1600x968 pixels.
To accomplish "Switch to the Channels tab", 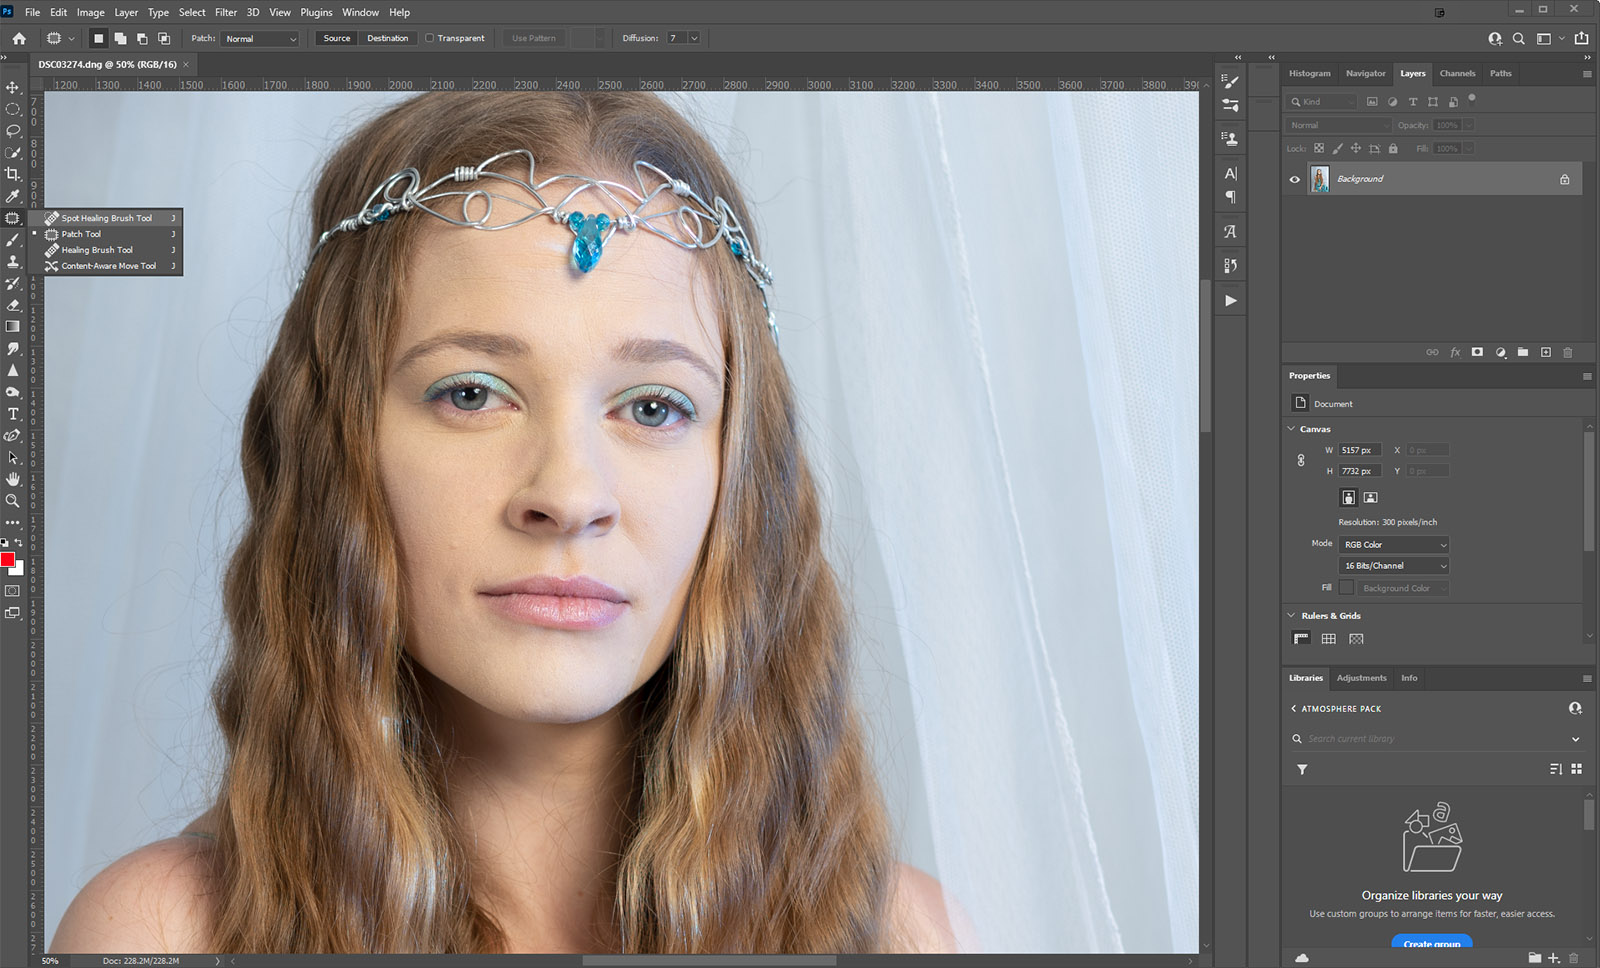I will 1457,73.
